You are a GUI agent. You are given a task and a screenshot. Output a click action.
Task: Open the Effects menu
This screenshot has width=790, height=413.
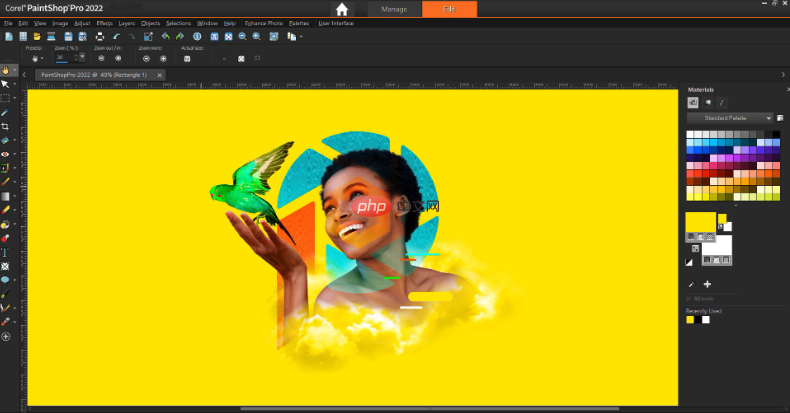pyautogui.click(x=104, y=23)
